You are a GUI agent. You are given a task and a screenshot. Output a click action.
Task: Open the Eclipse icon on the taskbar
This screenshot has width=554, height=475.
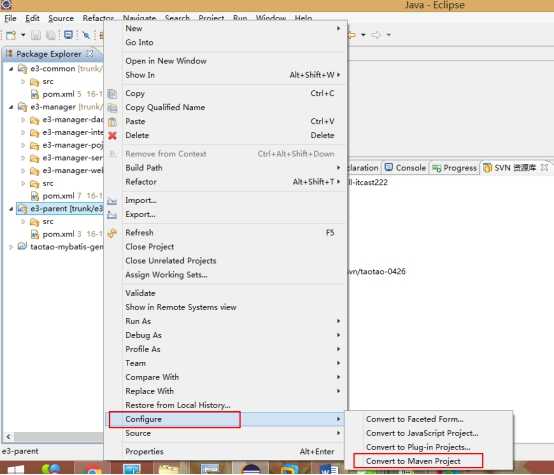click(251, 470)
